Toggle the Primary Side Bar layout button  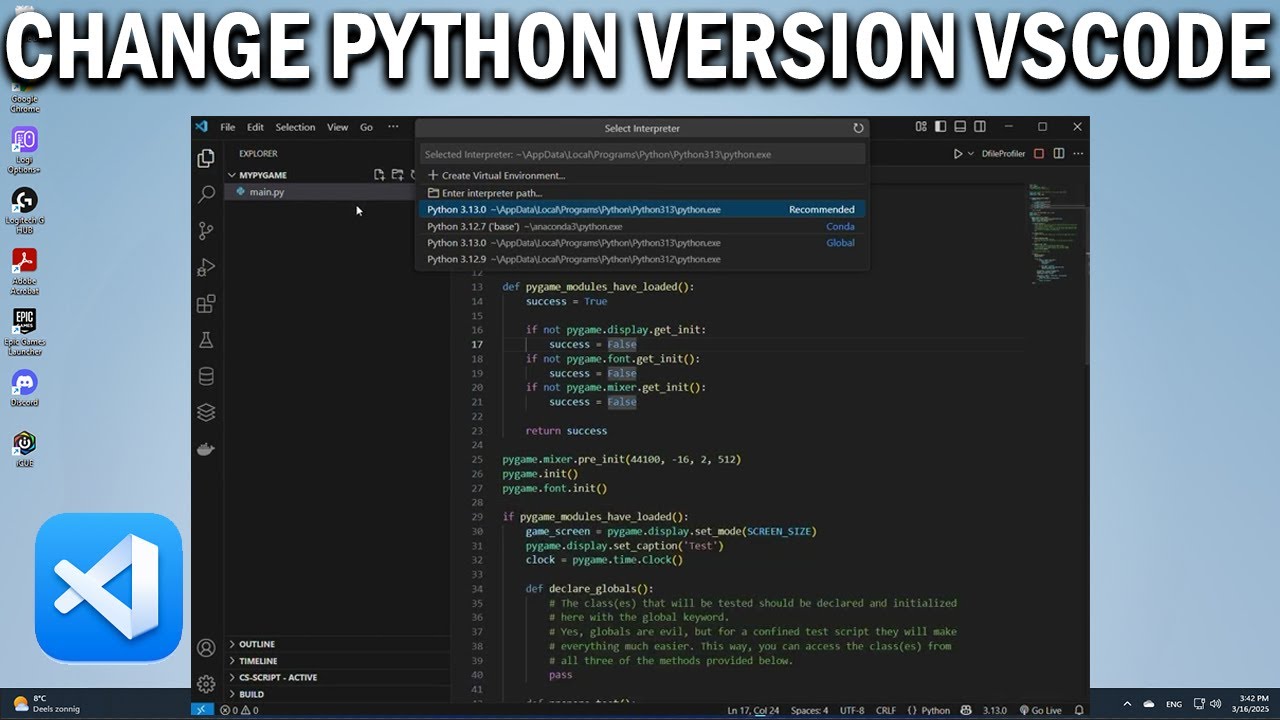[x=940, y=127]
